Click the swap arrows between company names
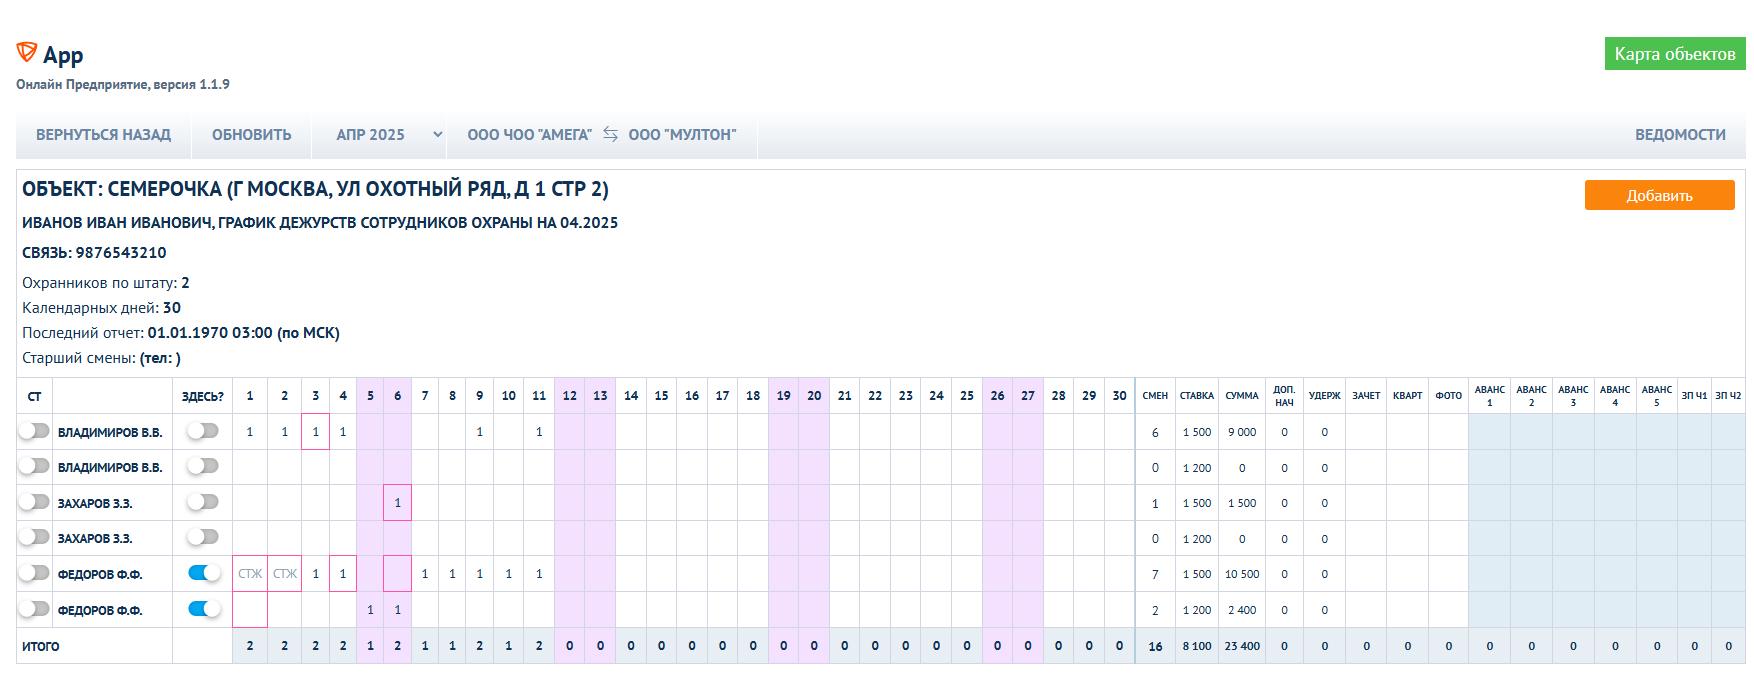 point(610,134)
